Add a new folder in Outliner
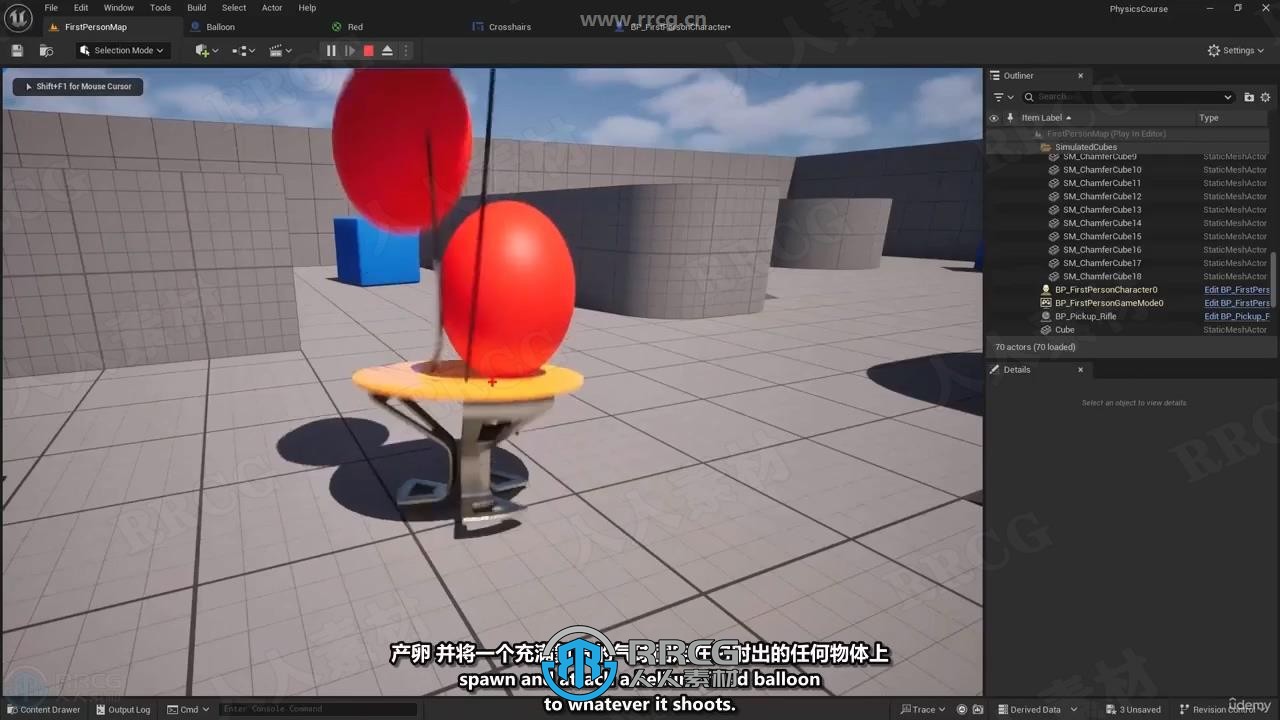Screen dimensions: 1280x720 point(1249,97)
